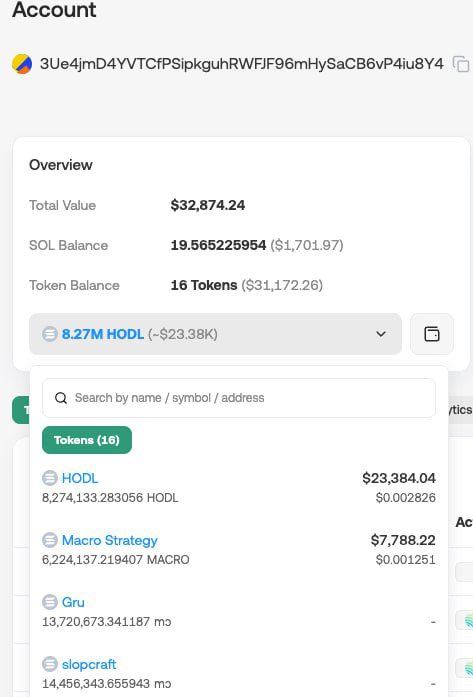Click the 8.27M HODL amount text
The image size is (473, 697).
pos(103,334)
